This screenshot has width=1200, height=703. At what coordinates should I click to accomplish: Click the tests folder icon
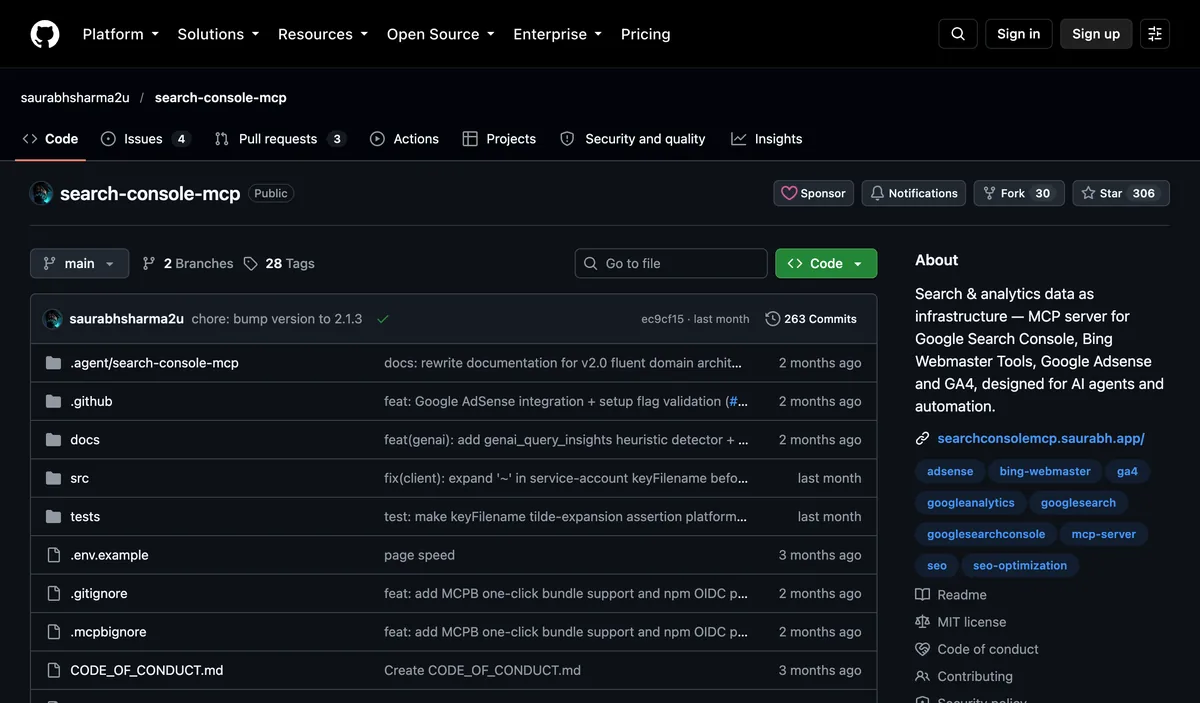click(x=54, y=517)
